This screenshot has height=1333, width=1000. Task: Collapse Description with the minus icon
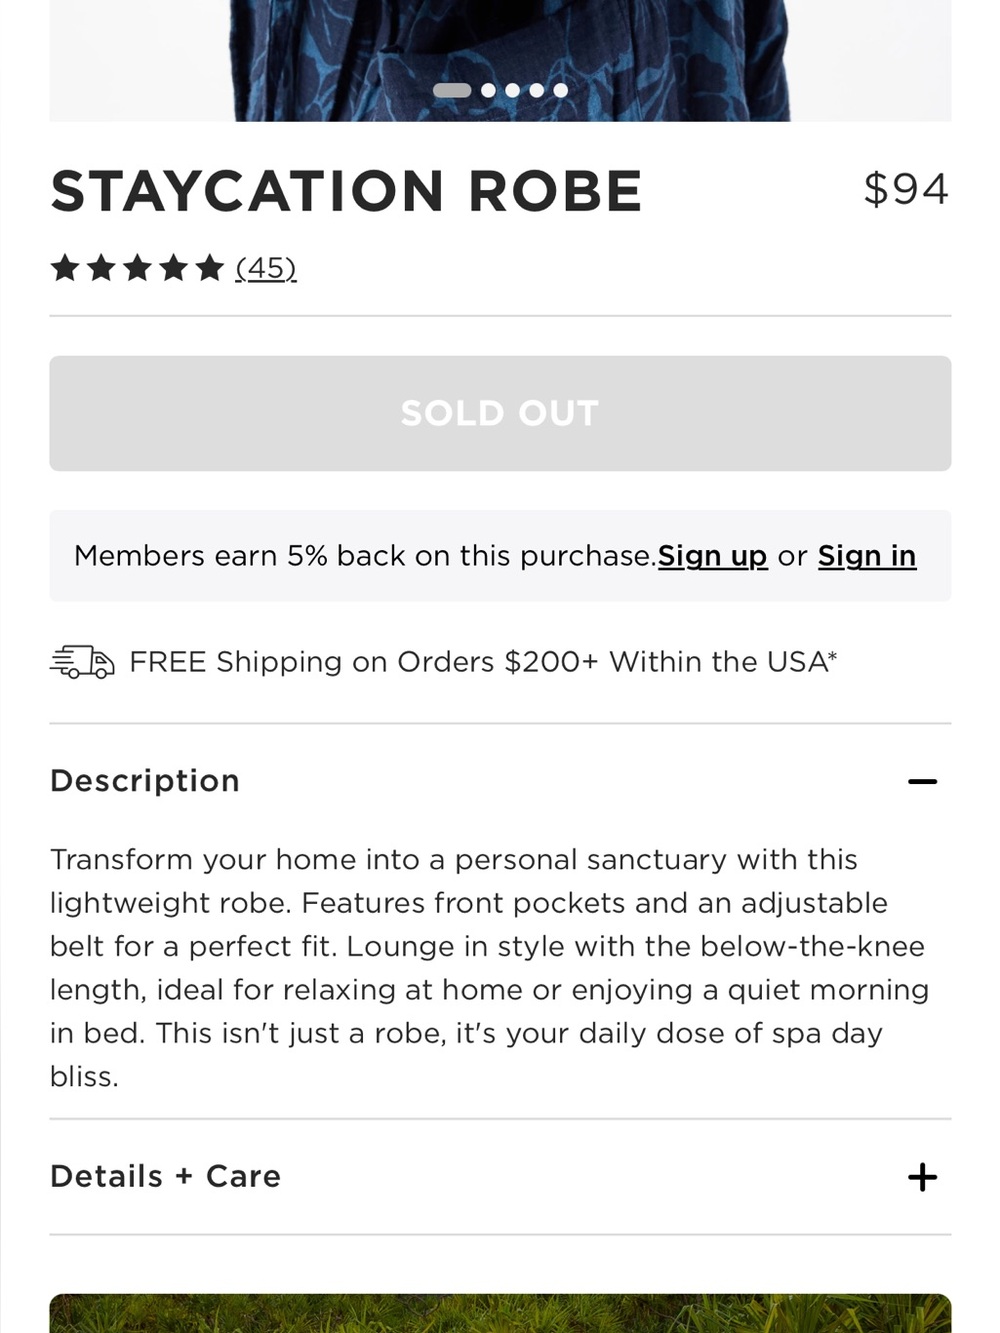922,781
